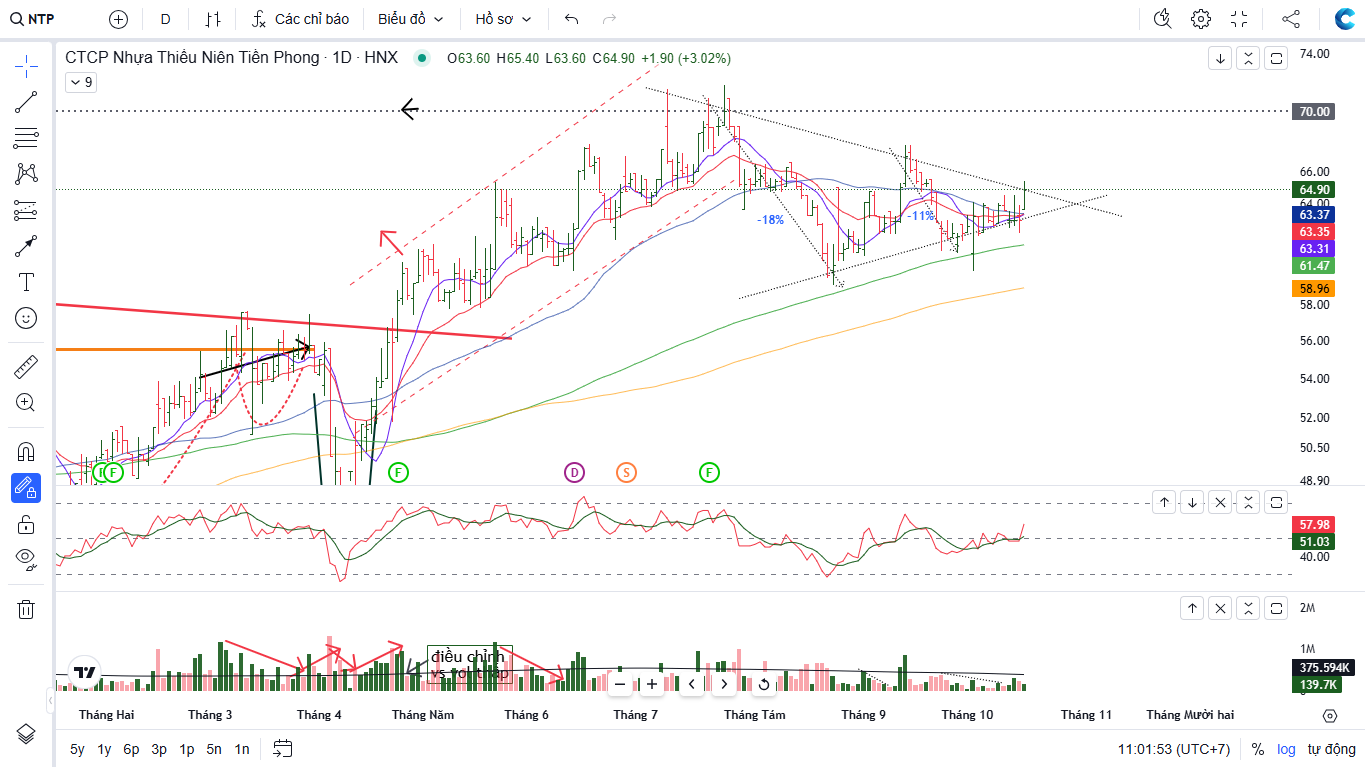Redo the chart action
The image size is (1365, 767).
point(609,19)
